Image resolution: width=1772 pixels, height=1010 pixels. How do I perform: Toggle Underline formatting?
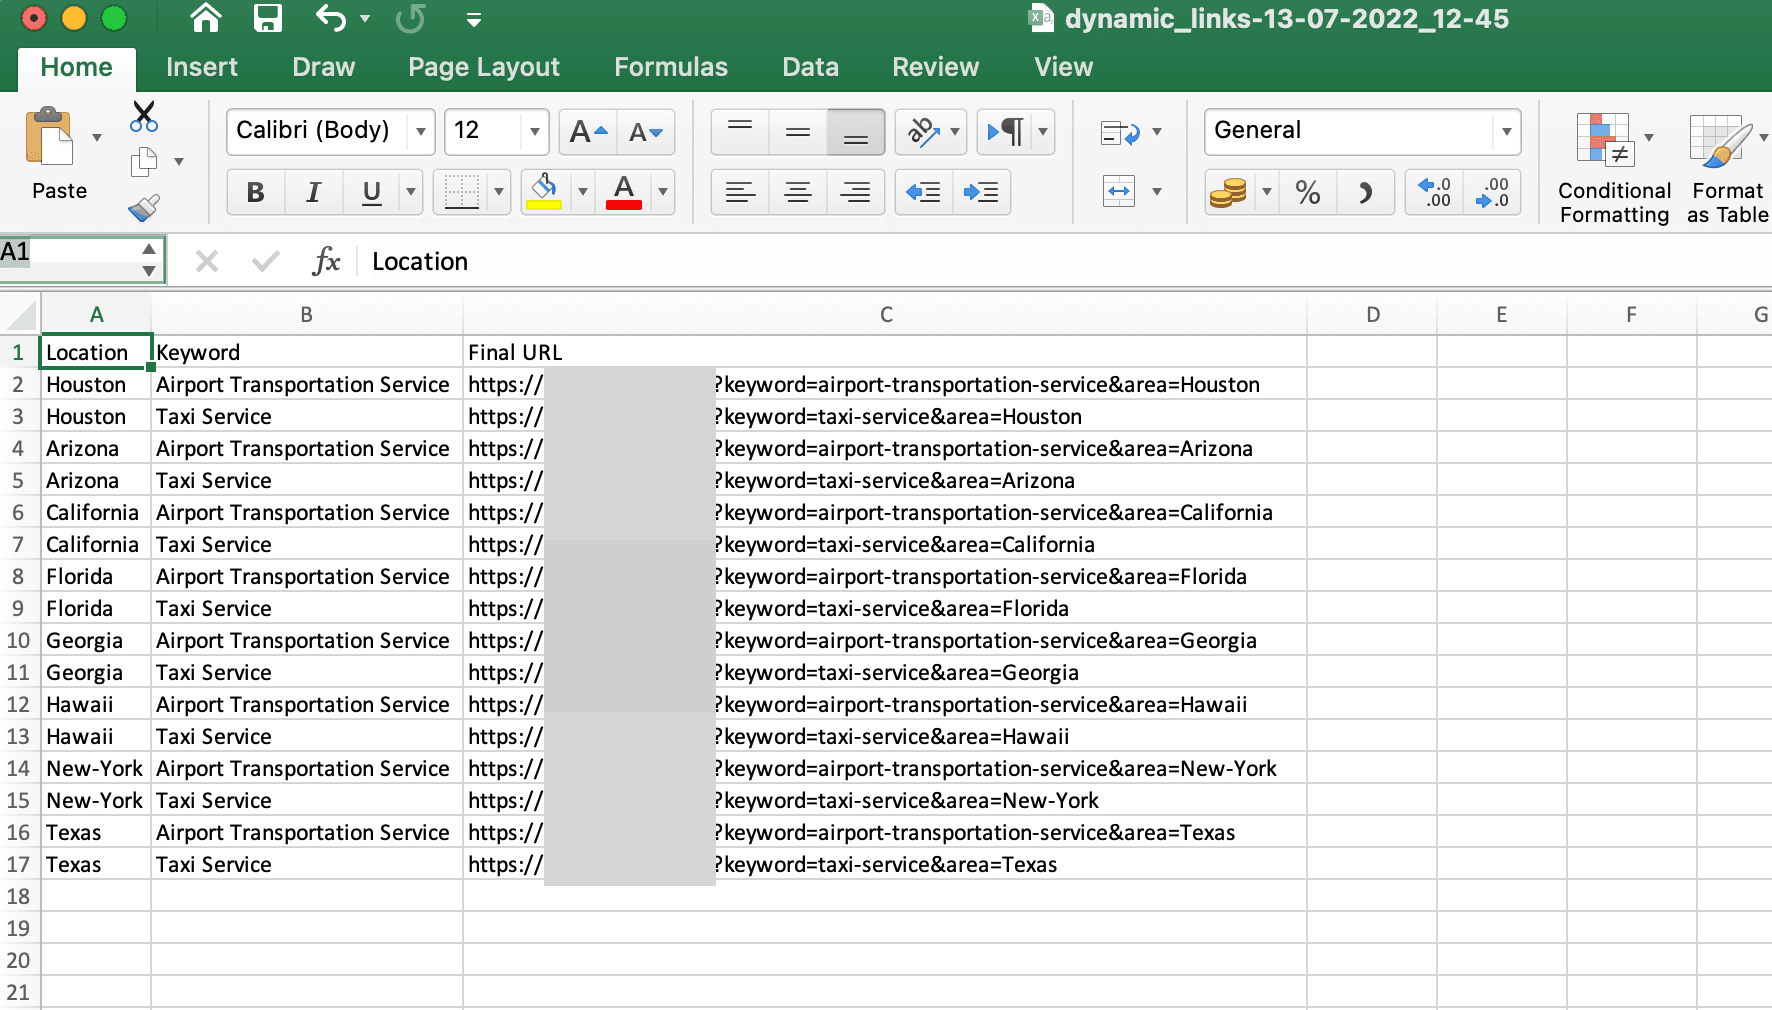pos(372,192)
